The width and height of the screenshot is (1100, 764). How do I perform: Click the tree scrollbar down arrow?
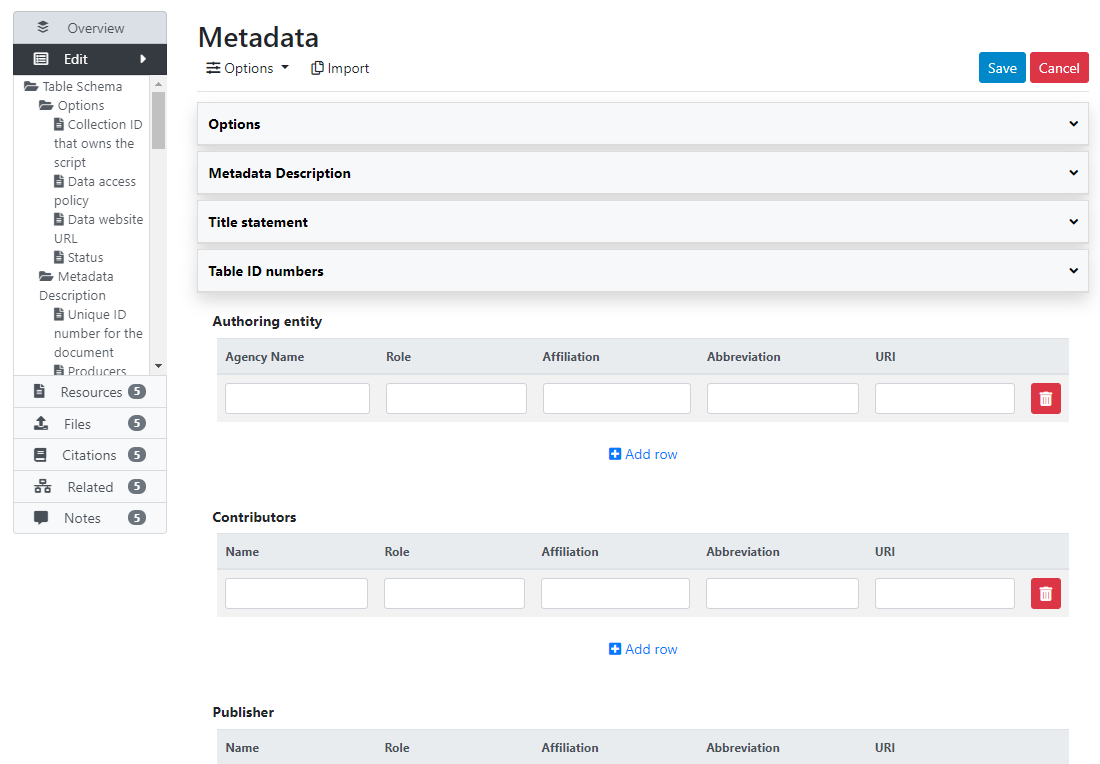pyautogui.click(x=159, y=366)
